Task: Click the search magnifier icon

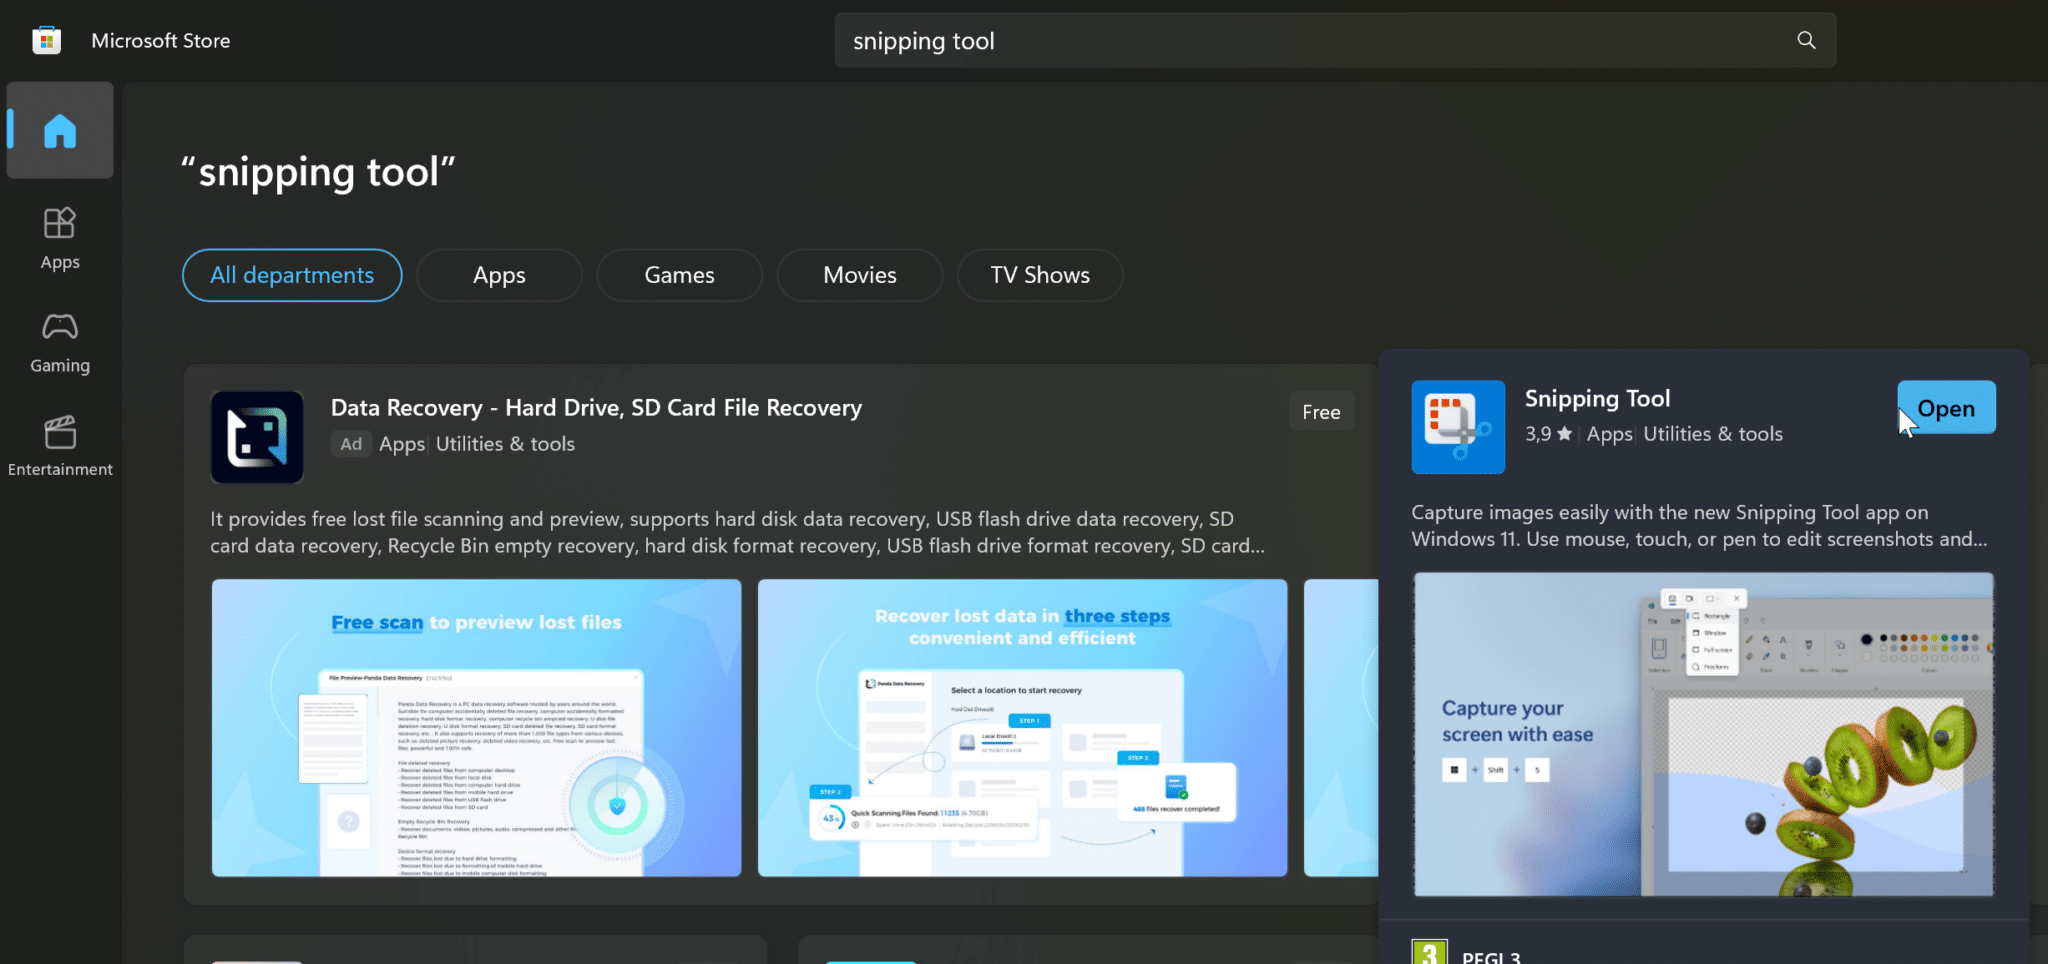Action: [1806, 40]
